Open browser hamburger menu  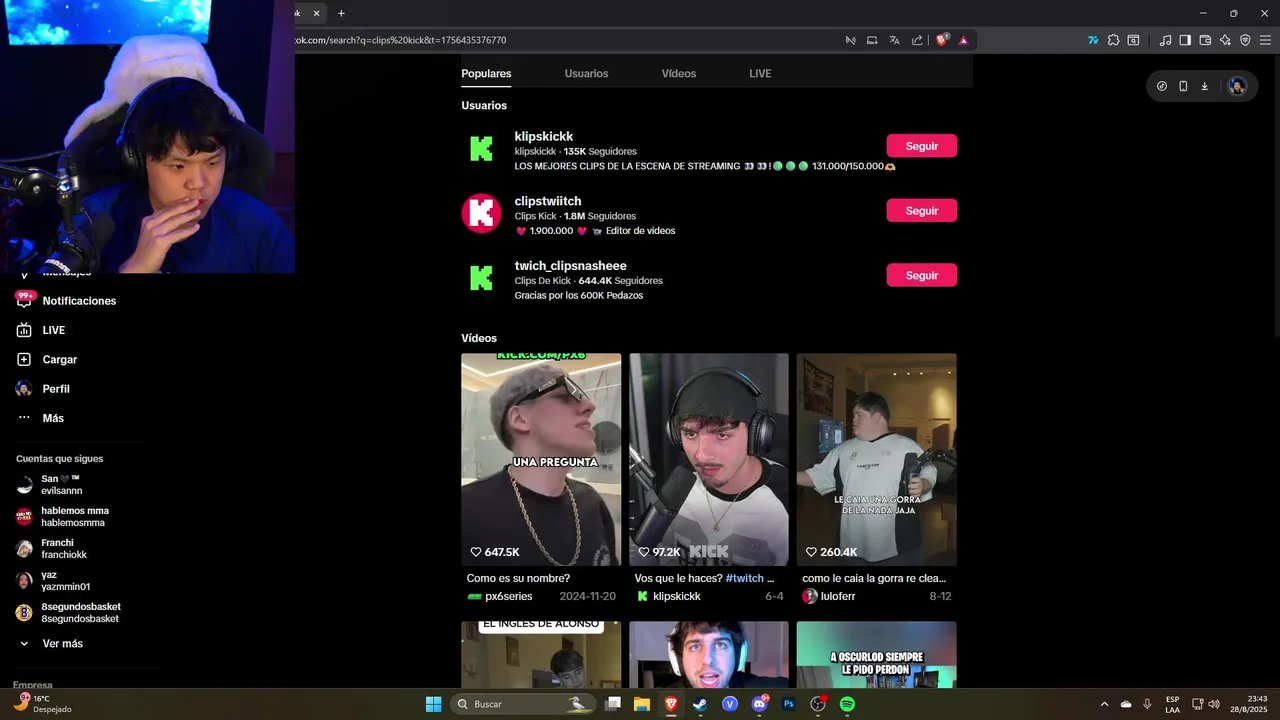pyautogui.click(x=1265, y=40)
